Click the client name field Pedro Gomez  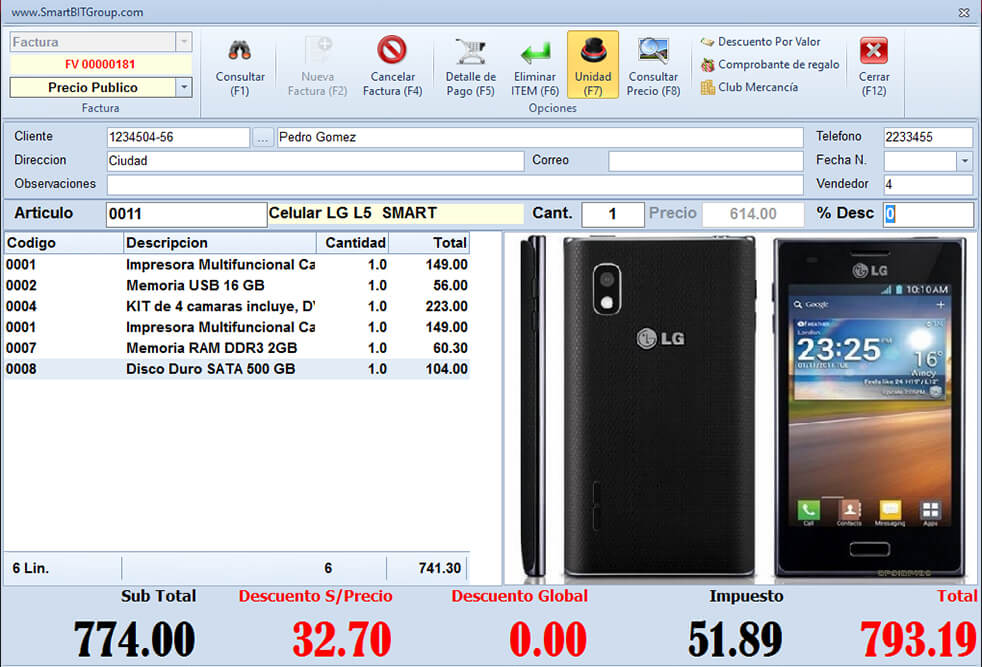(x=540, y=137)
